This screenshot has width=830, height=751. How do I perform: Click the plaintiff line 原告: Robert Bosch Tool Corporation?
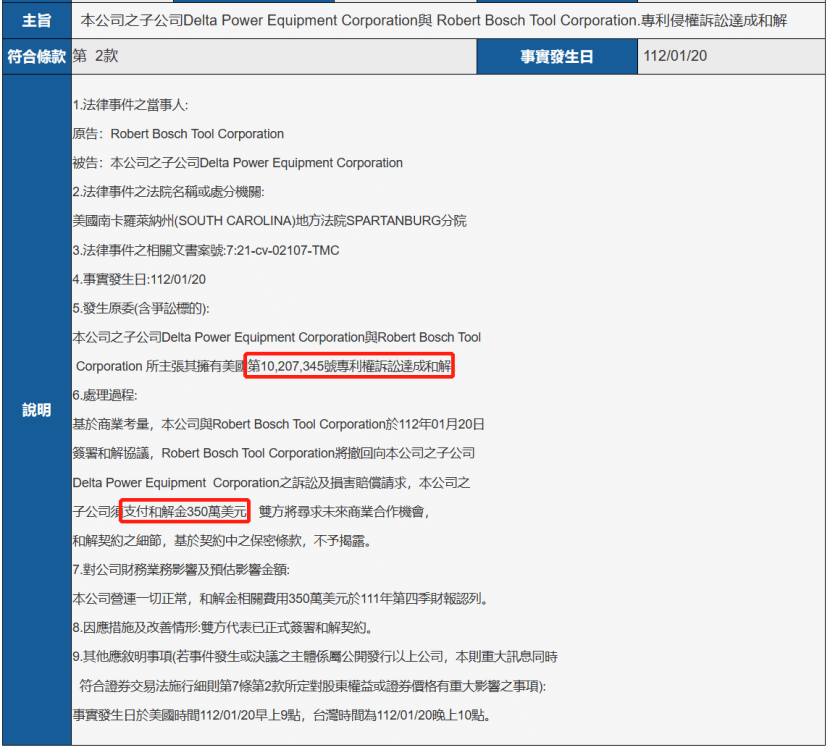(x=178, y=134)
